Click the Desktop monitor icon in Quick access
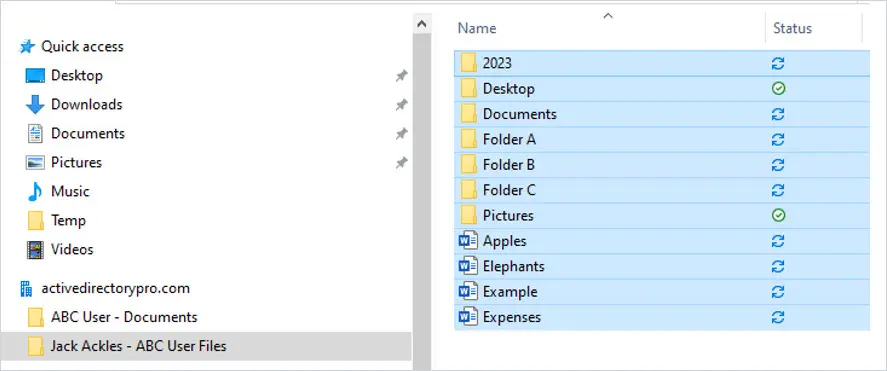The height and width of the screenshot is (371, 887). 35,75
